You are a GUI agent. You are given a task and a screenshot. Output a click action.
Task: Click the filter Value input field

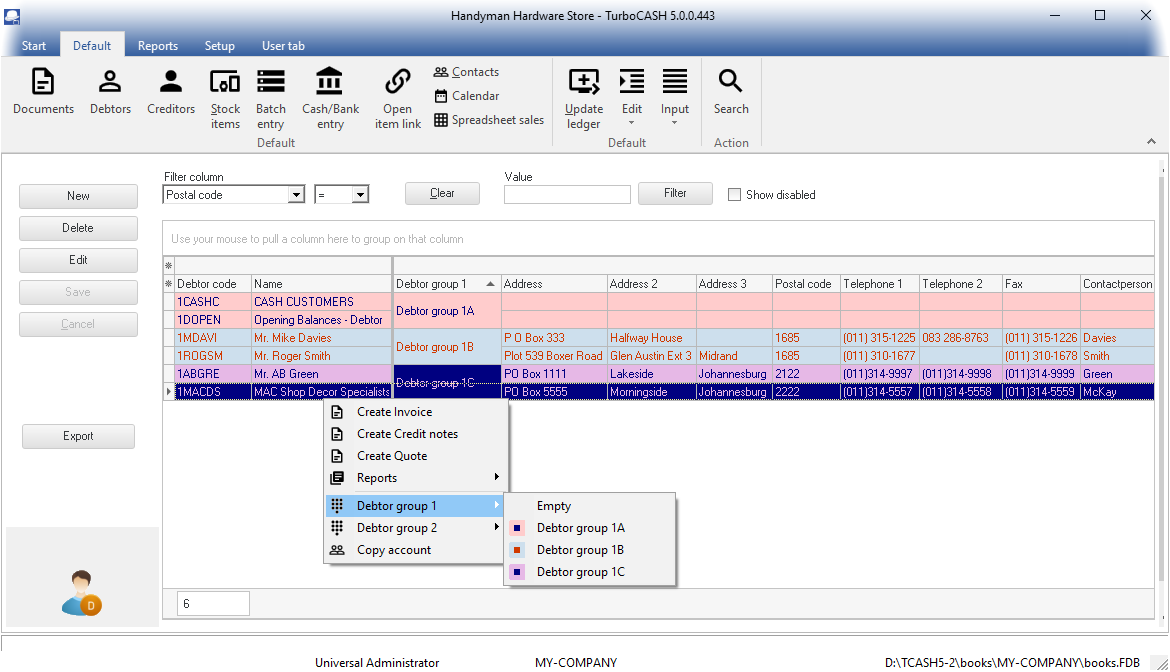(x=567, y=195)
